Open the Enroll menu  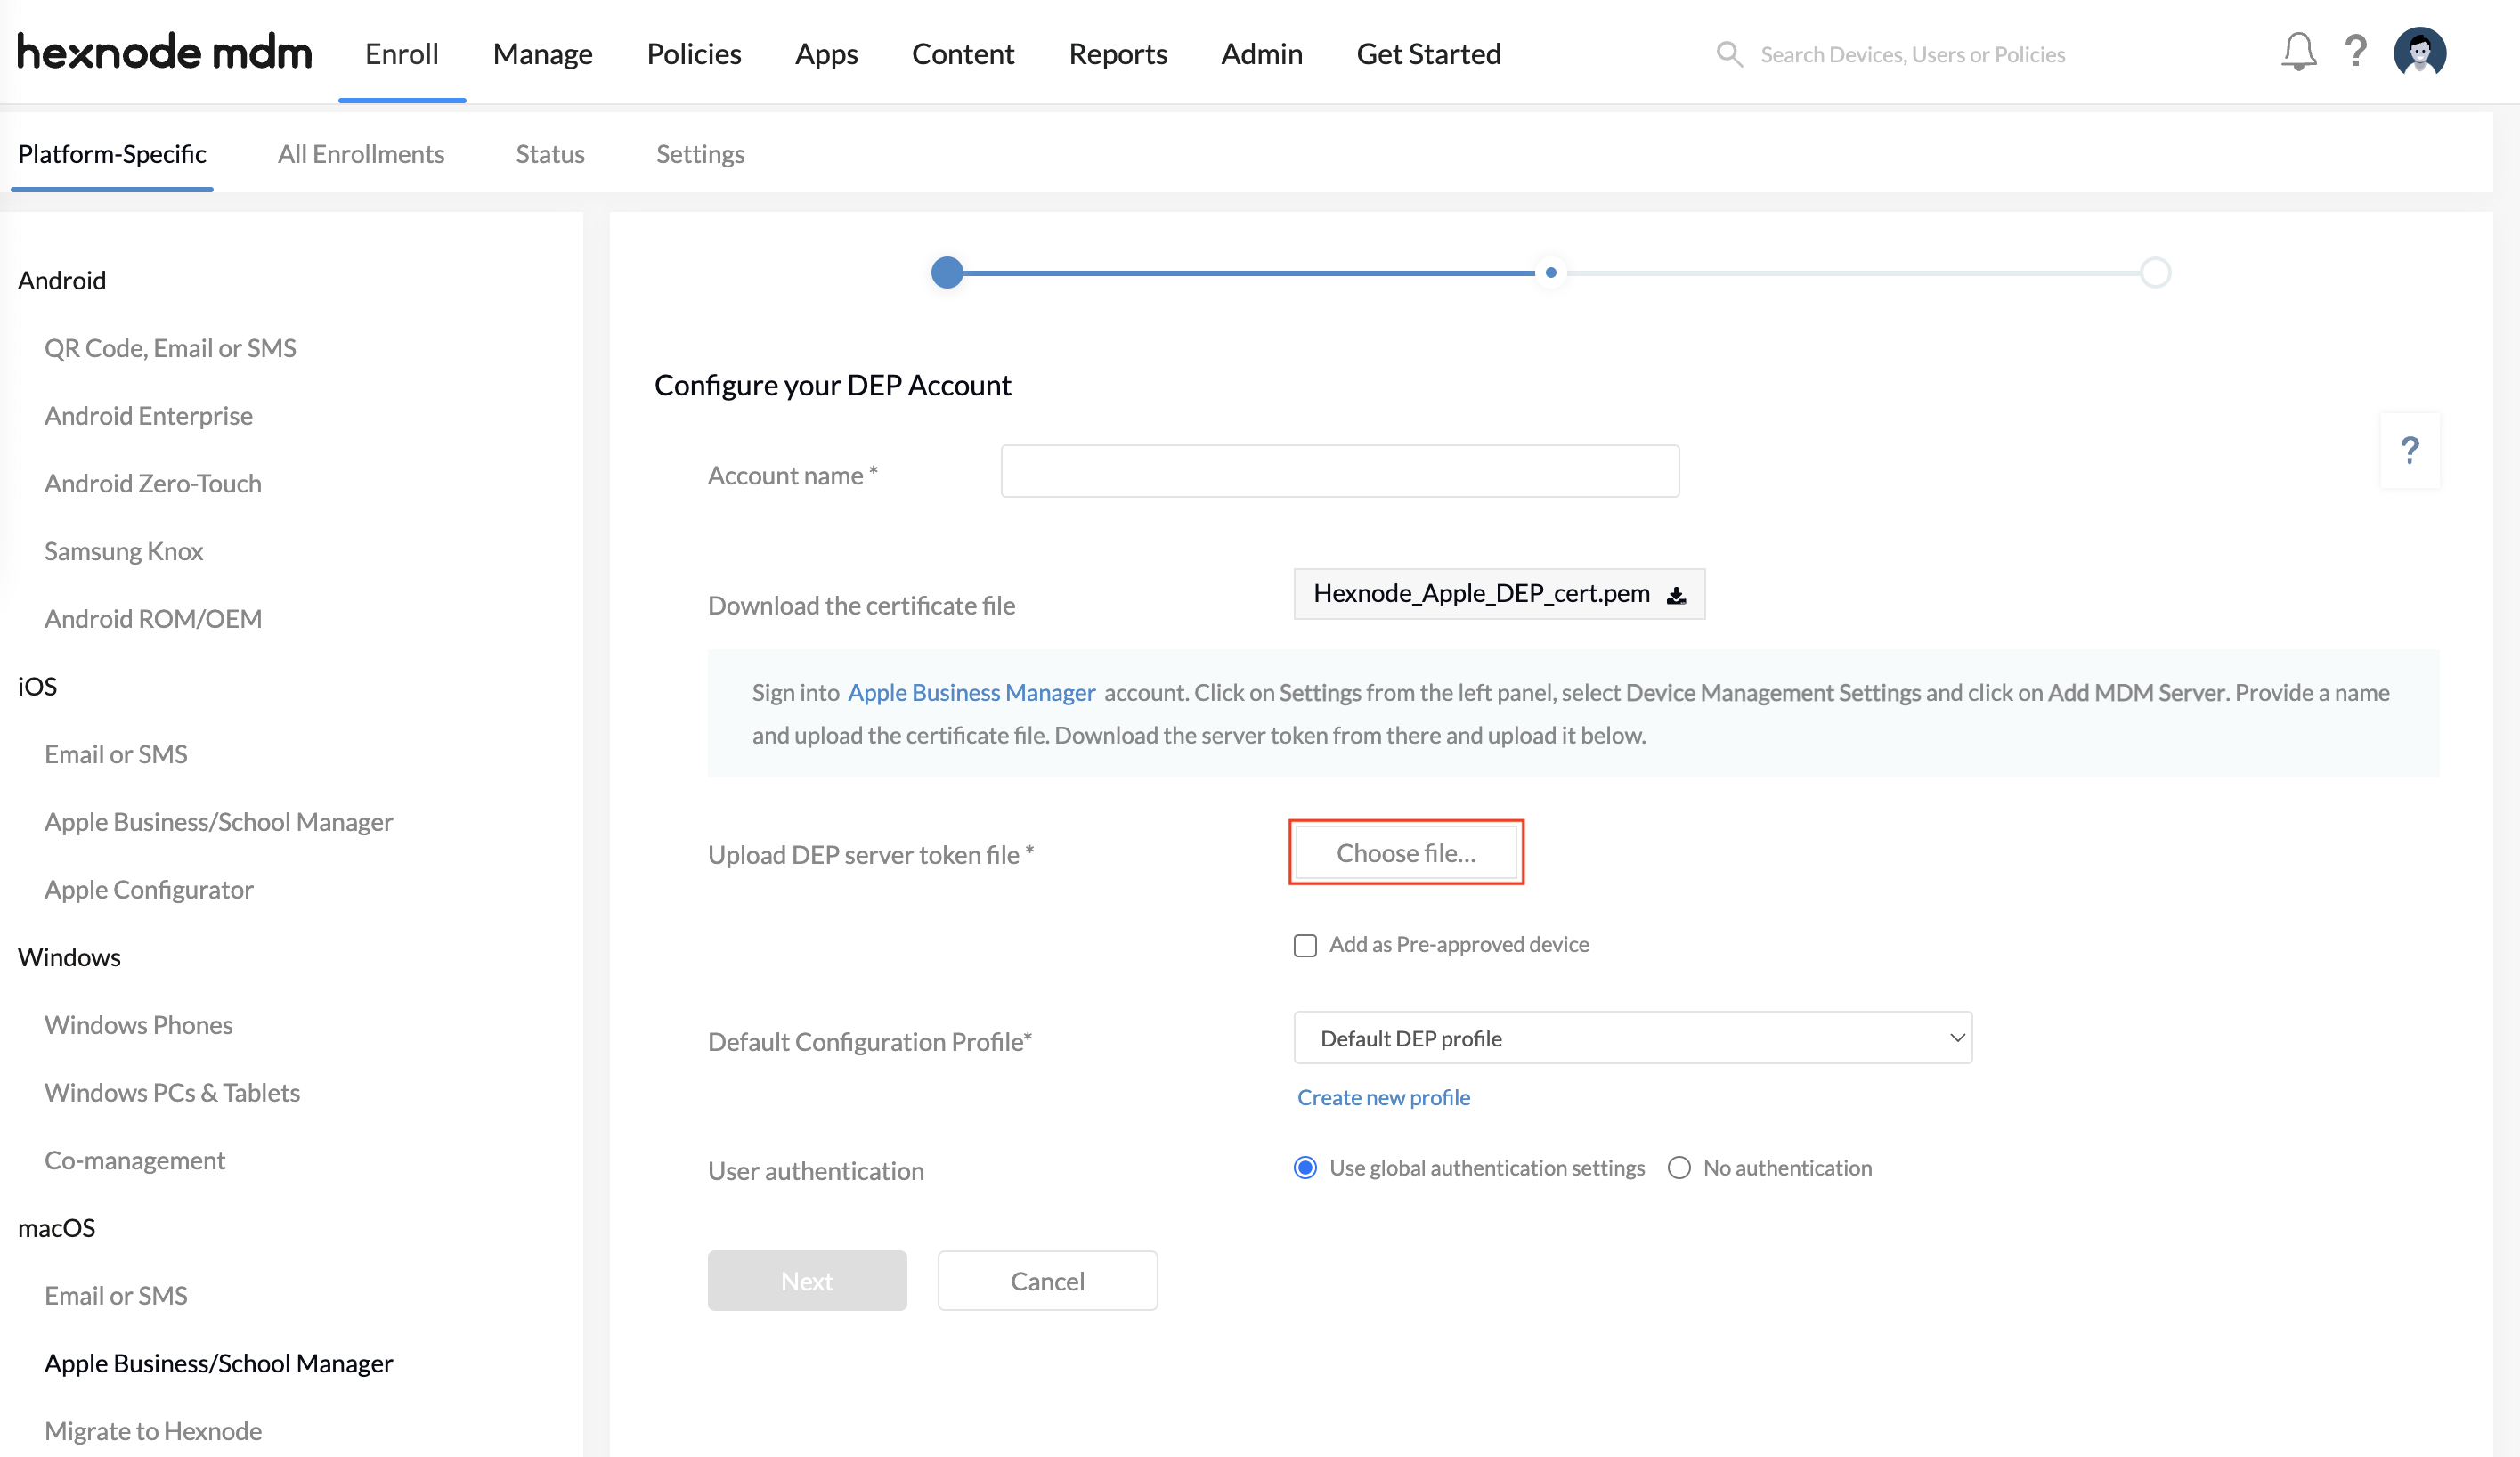click(402, 53)
